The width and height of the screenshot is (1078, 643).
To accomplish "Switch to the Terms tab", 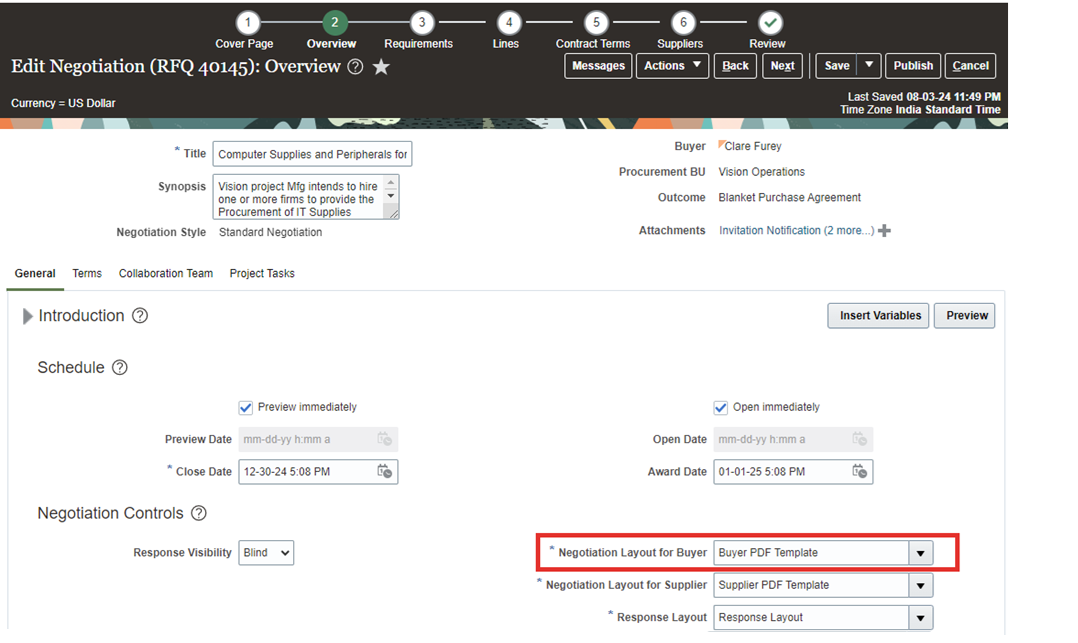I will 87,274.
